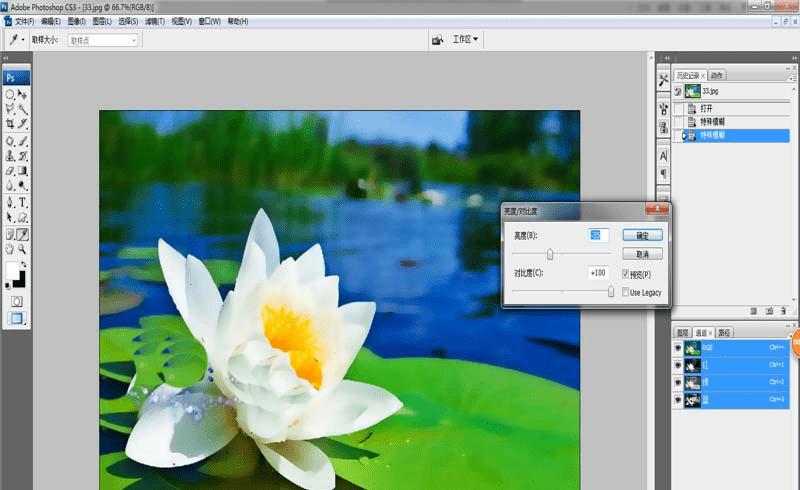This screenshot has width=800, height=490.
Task: Select the Custom Shape tool
Action: point(22,218)
